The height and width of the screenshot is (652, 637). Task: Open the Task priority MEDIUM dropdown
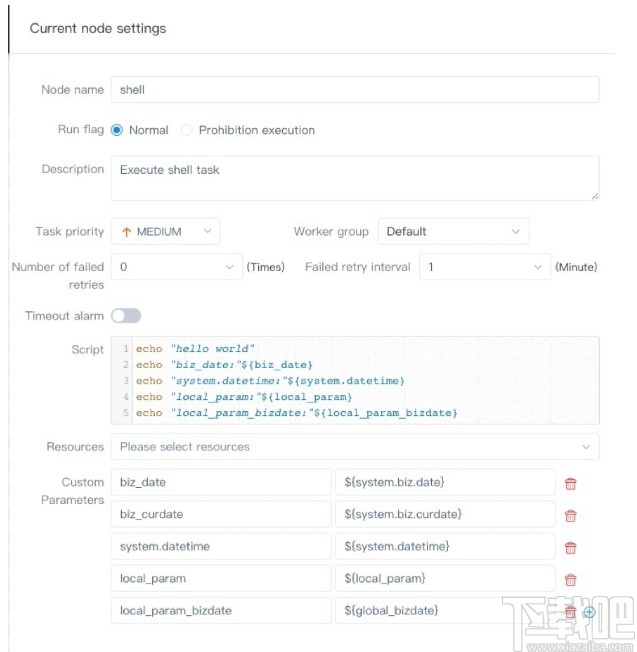coord(165,231)
